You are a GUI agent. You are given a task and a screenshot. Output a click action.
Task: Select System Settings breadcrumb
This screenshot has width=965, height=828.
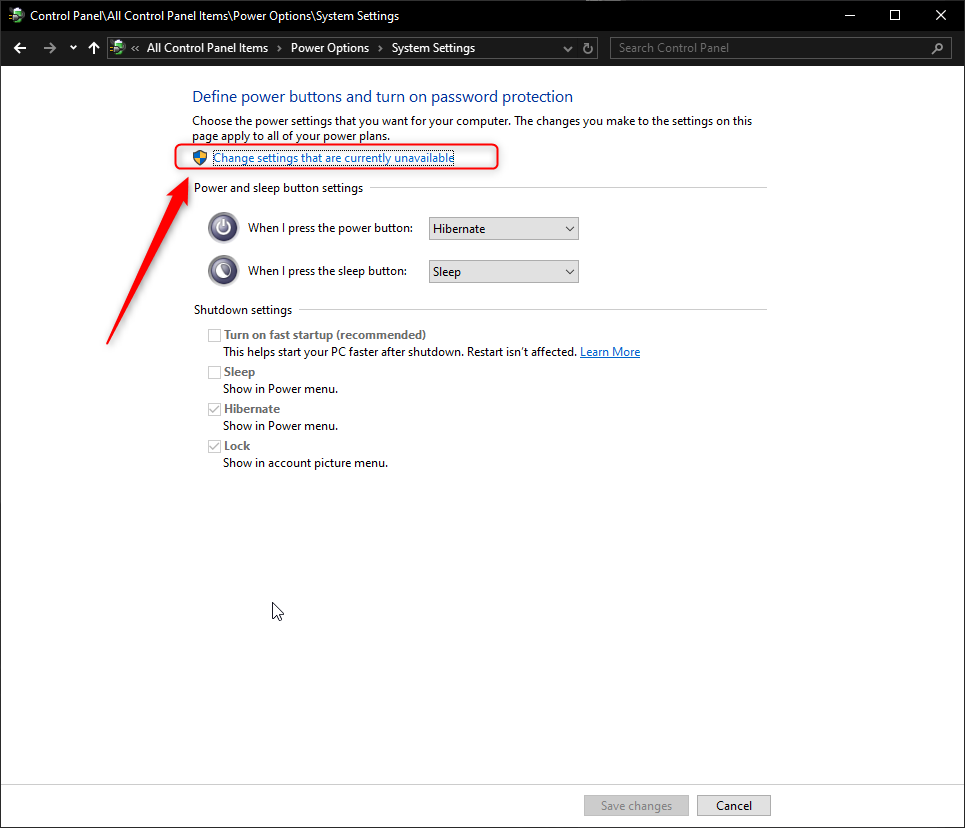[x=433, y=48]
